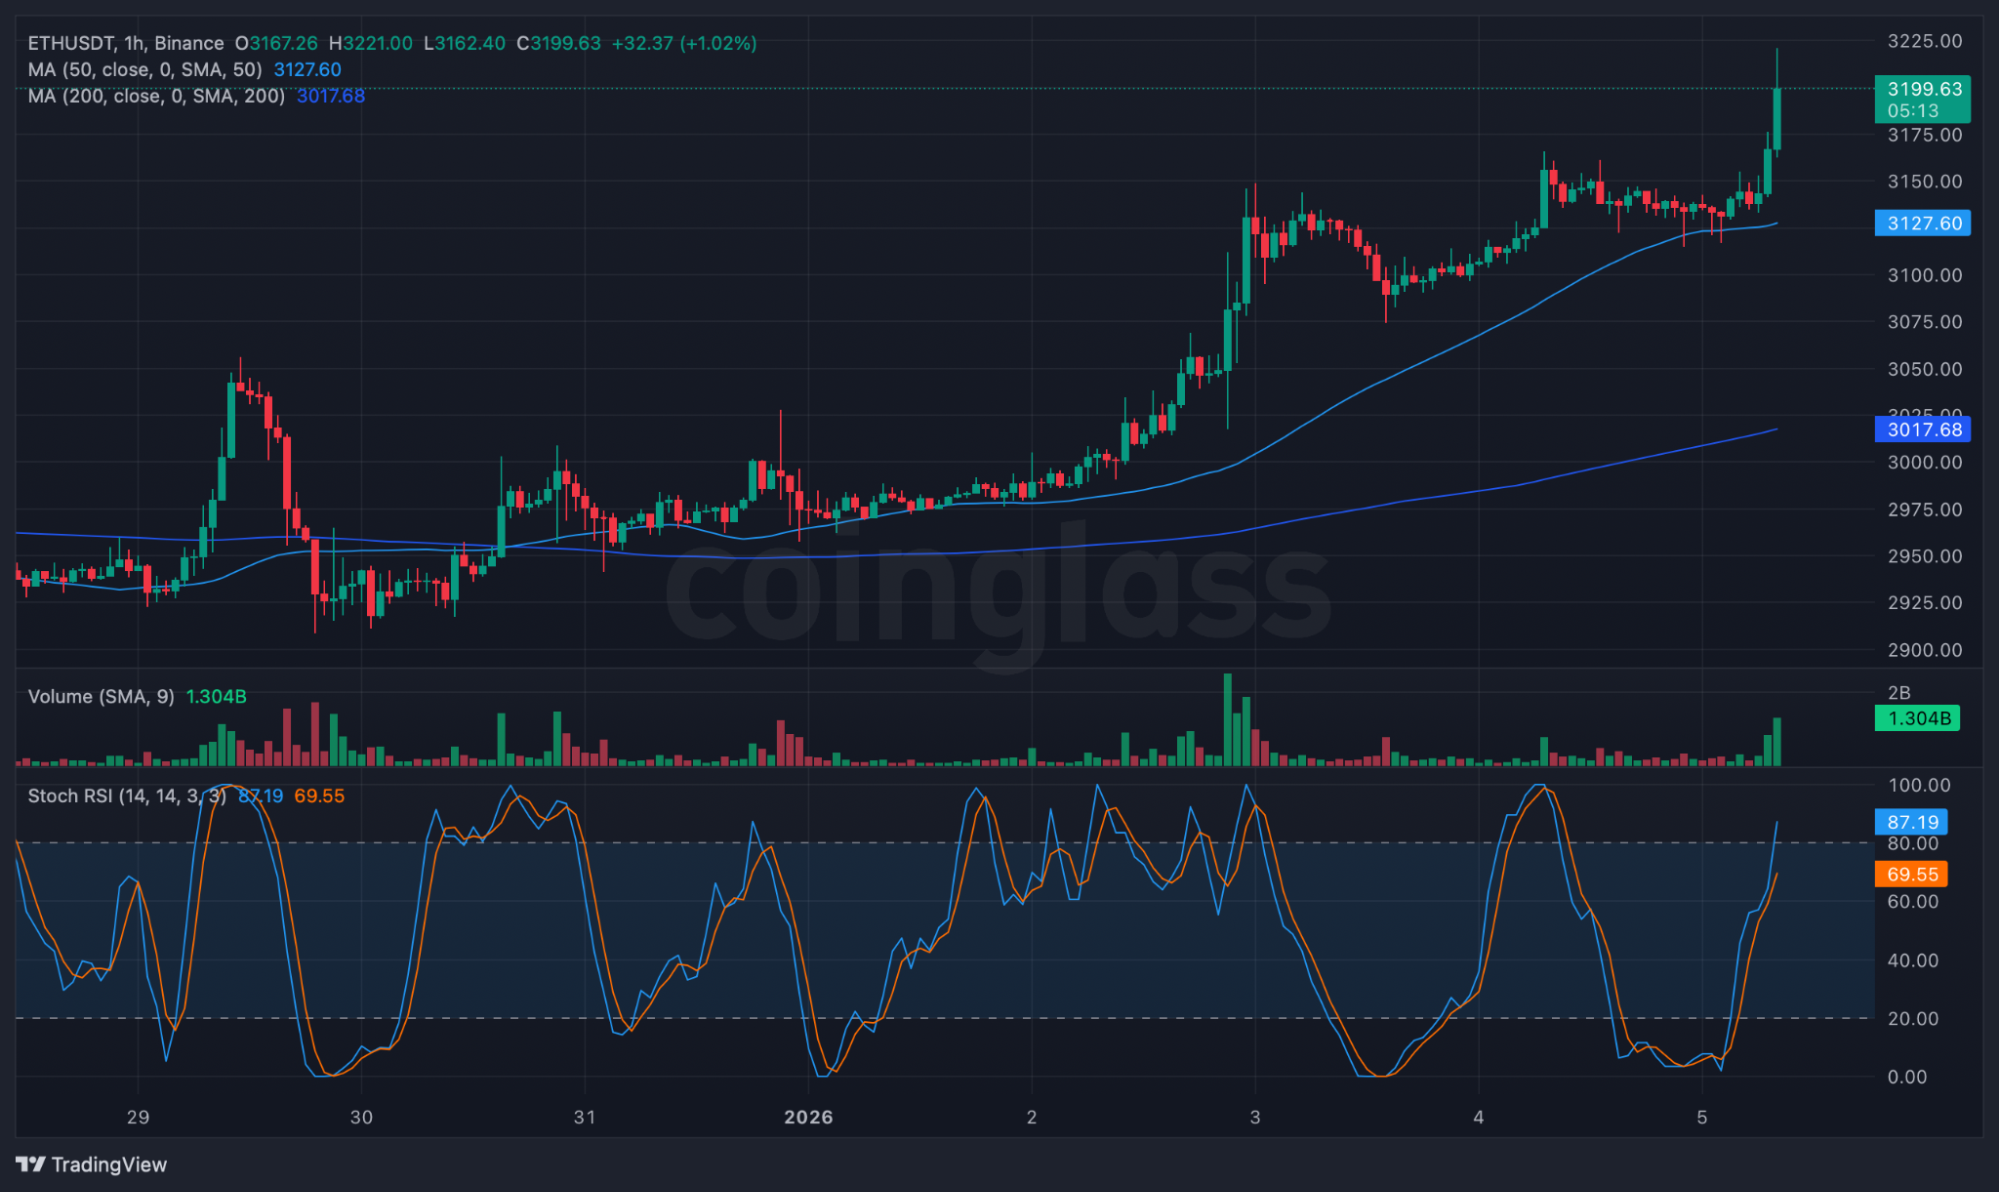1999x1192 pixels.
Task: Click the MA 200 indicator legend label
Action: coord(155,96)
